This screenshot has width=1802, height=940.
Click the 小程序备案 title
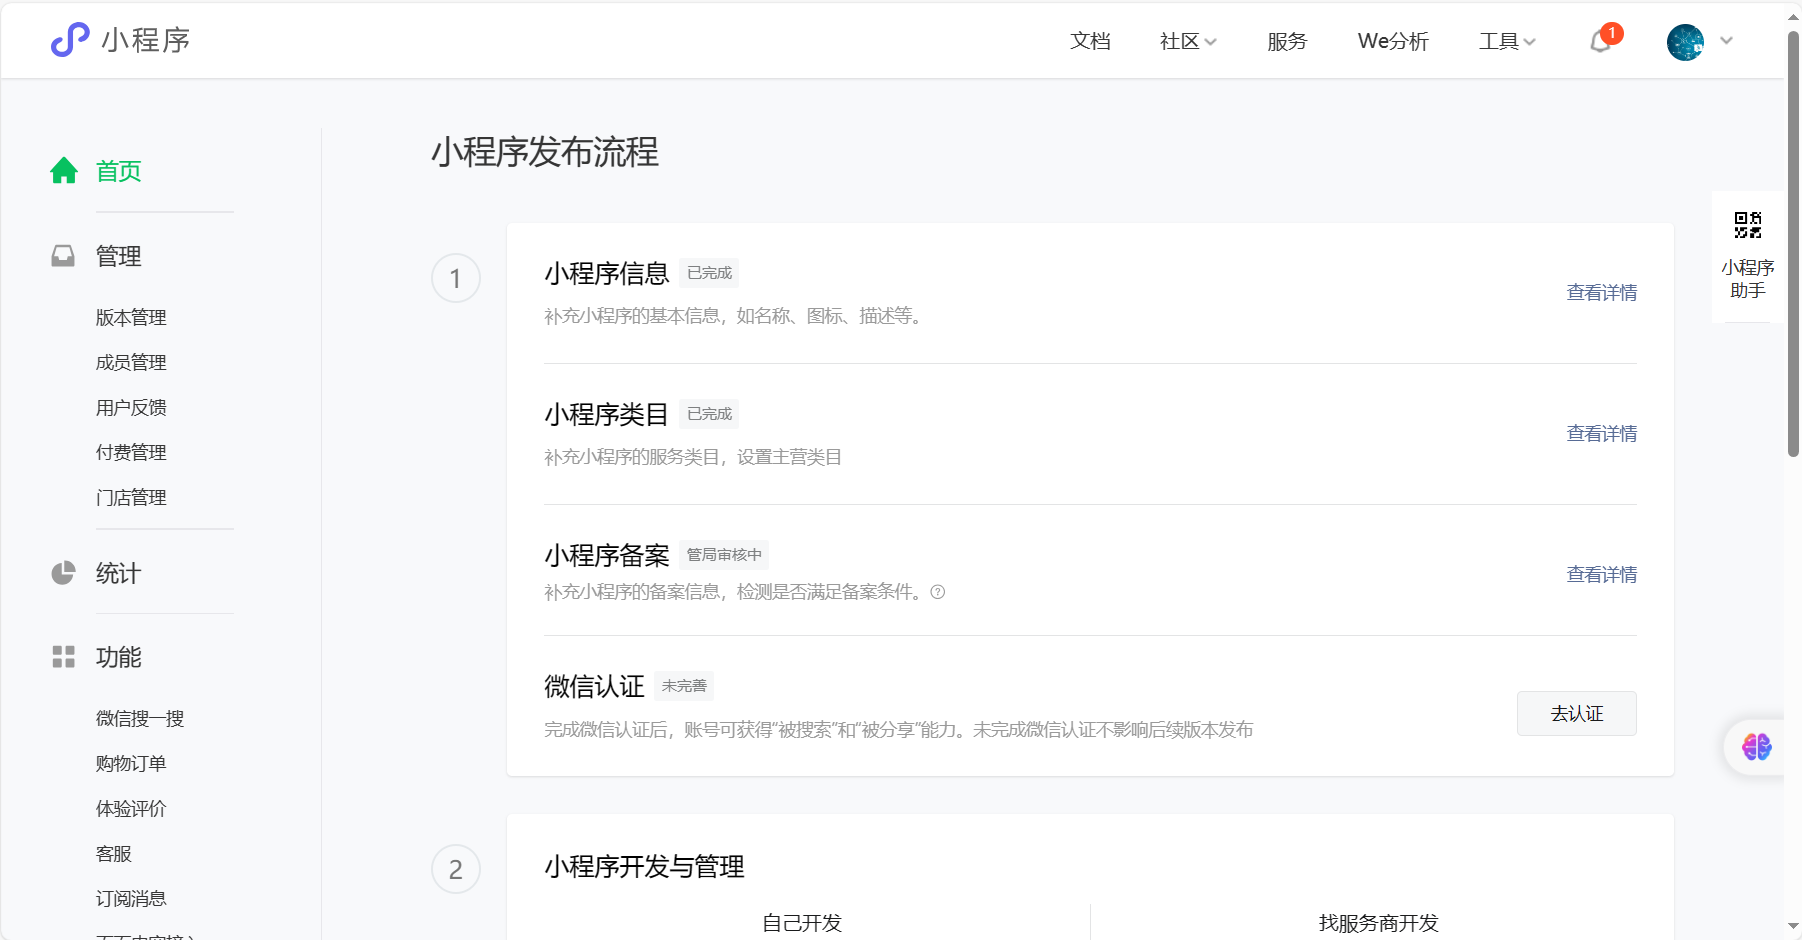[607, 555]
